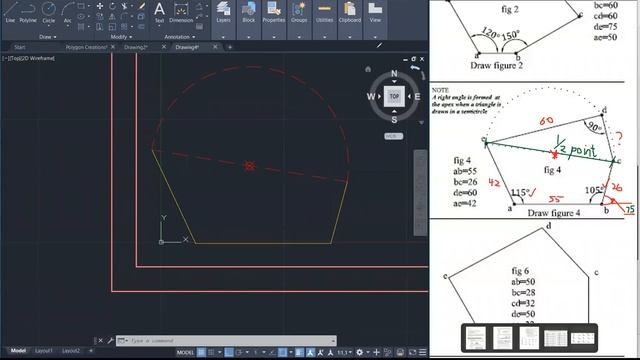The height and width of the screenshot is (360, 640).
Task: Select the first page thumbnail in PDF viewer
Action: tap(476, 338)
